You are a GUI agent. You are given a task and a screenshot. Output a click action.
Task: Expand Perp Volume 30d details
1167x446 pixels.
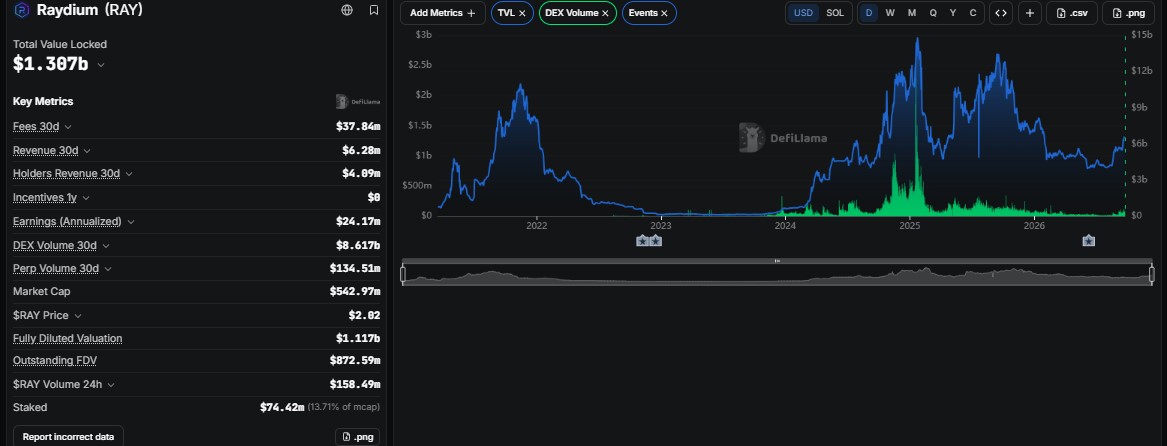click(107, 269)
